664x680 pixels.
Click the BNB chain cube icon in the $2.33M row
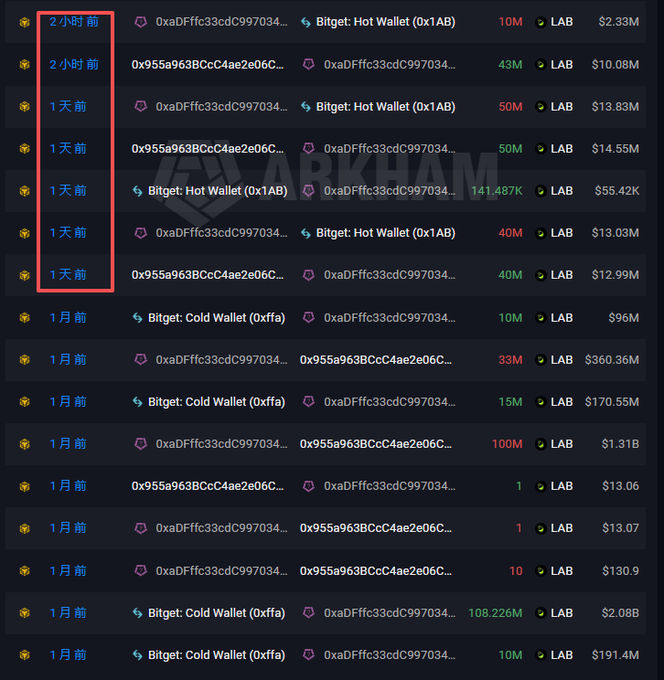[25, 22]
